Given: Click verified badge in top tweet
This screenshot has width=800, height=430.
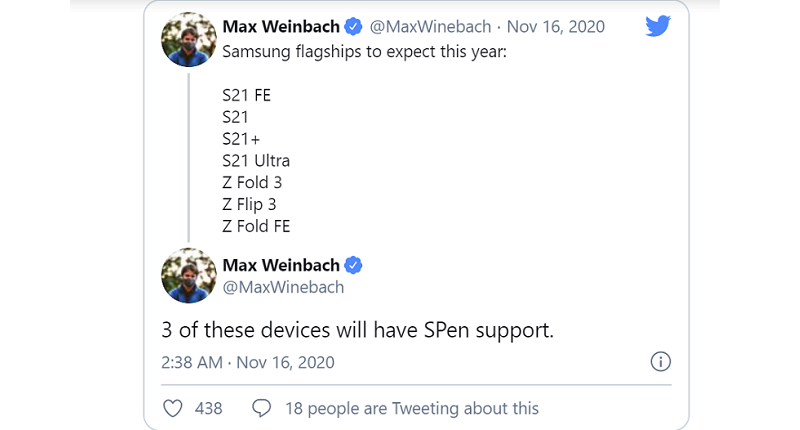Looking at the screenshot, I should coord(353,27).
